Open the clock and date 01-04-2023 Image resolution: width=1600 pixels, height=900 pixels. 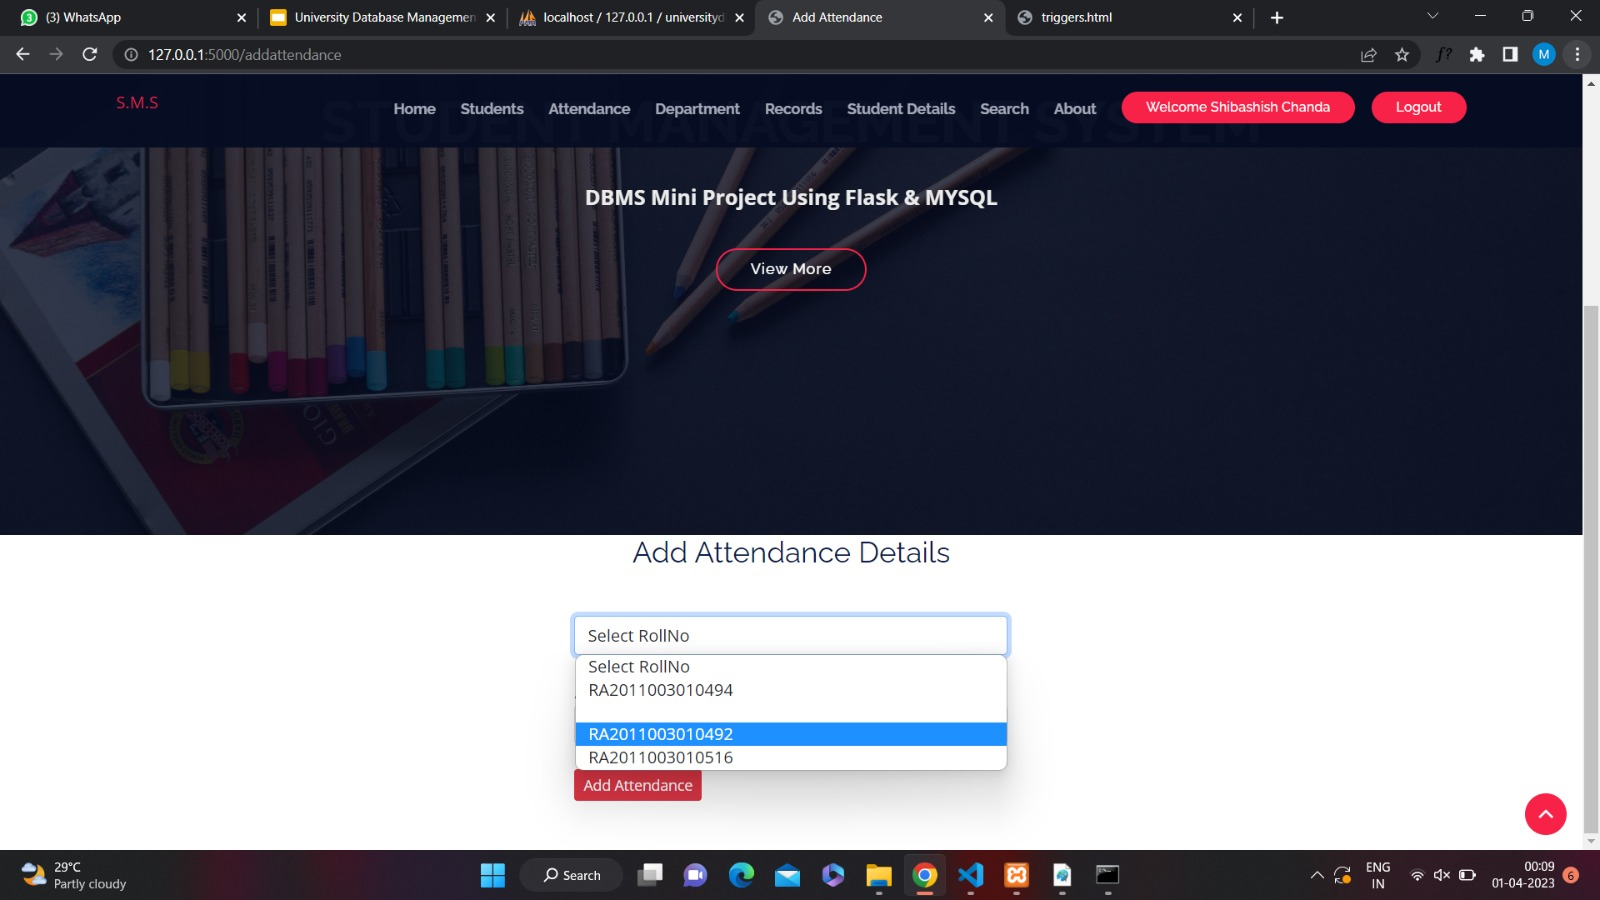point(1523,875)
